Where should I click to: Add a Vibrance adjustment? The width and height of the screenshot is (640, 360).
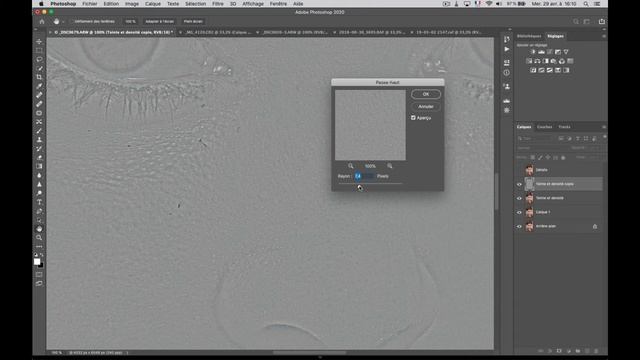[x=566, y=52]
